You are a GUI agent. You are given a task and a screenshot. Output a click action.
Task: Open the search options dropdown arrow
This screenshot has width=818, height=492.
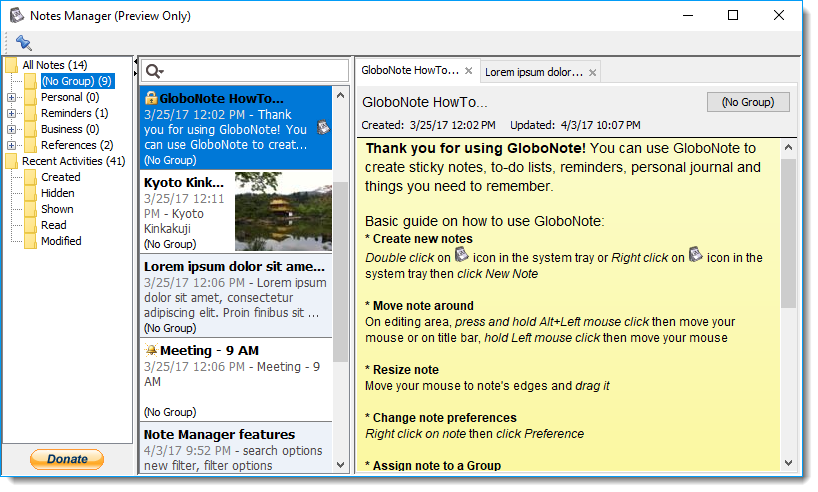point(162,72)
